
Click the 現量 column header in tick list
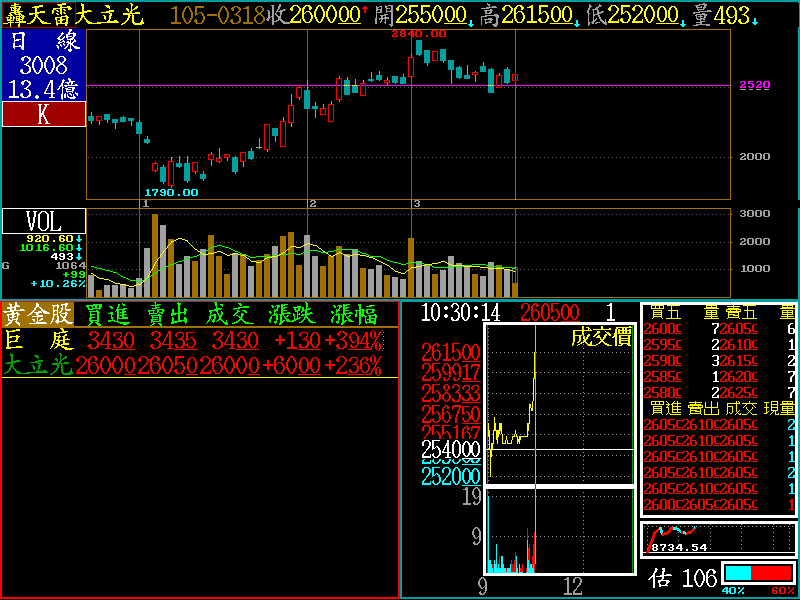(x=779, y=408)
